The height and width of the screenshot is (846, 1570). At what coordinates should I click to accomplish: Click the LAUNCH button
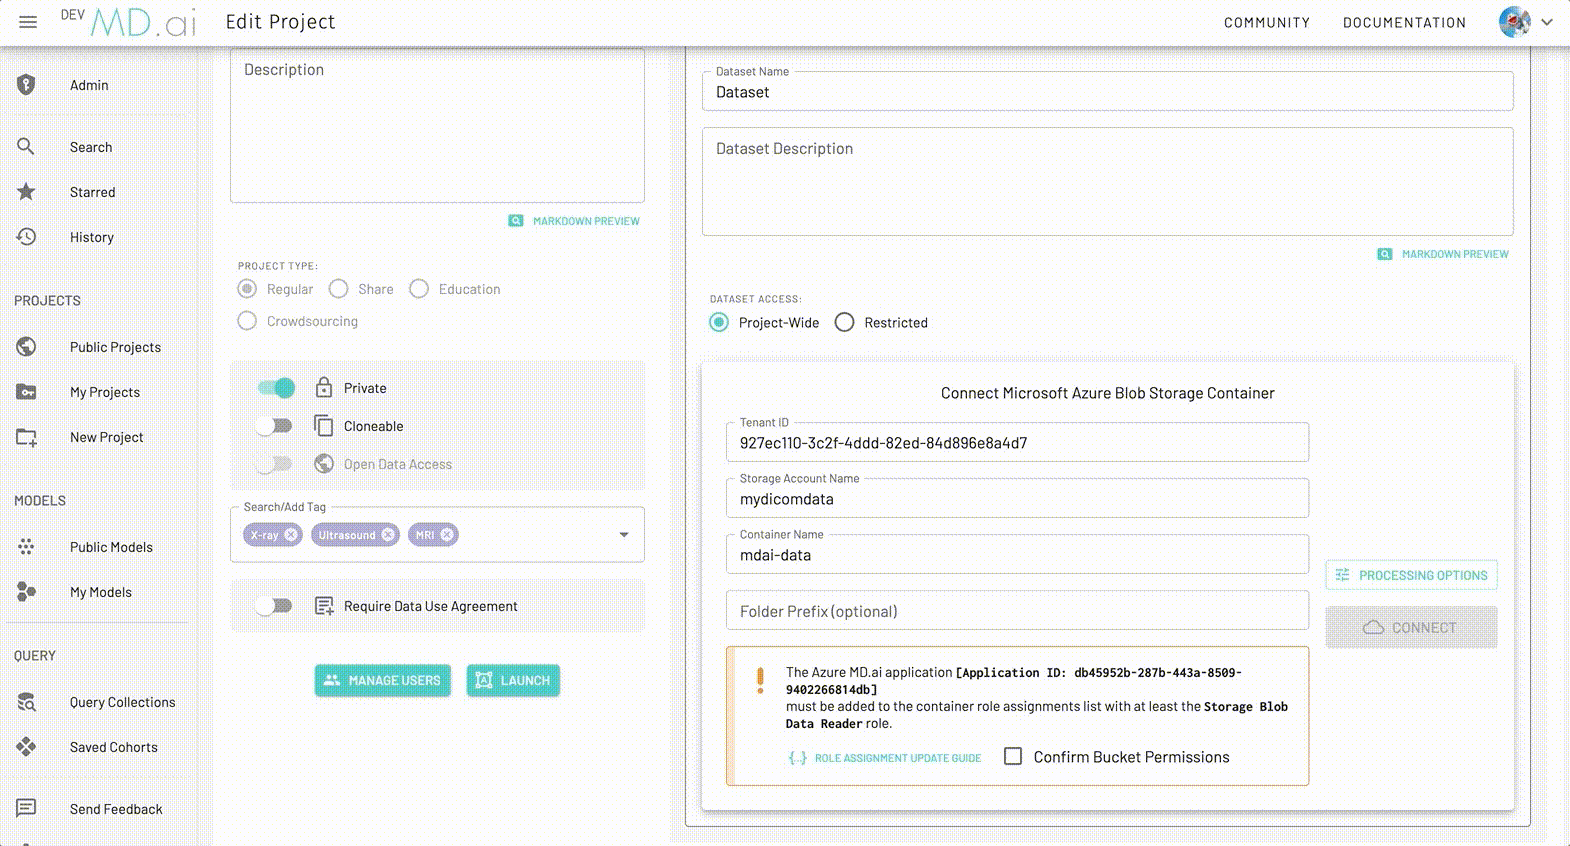(513, 680)
